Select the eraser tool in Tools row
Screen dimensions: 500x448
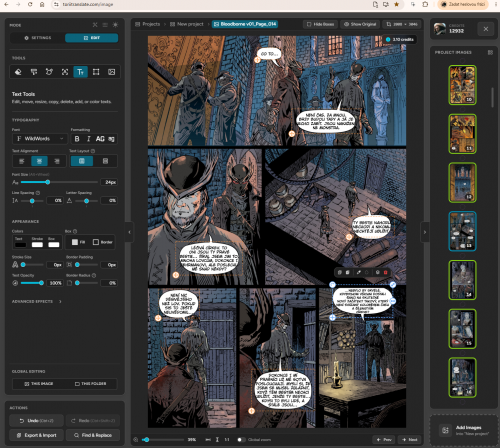(18, 72)
